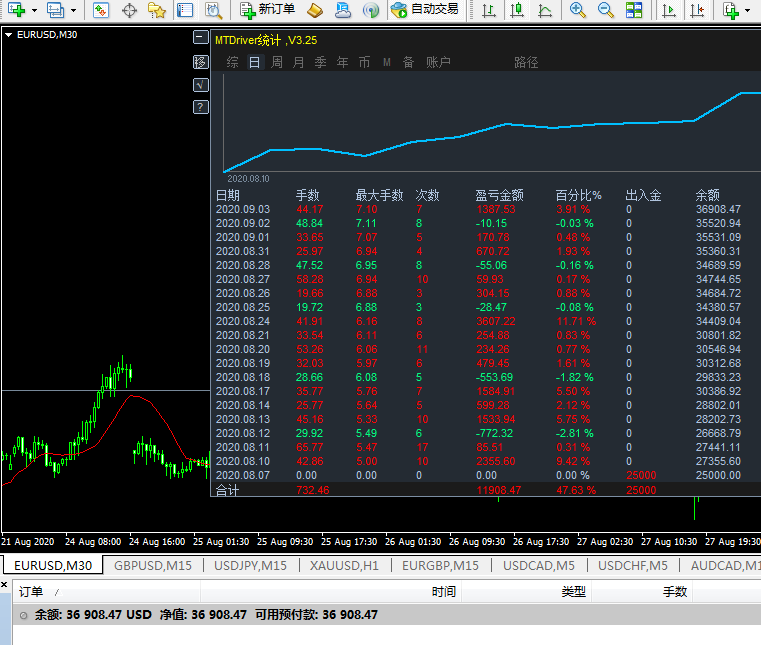Toggle the Data Window crosshair icon
Image resolution: width=761 pixels, height=645 pixels.
[129, 10]
